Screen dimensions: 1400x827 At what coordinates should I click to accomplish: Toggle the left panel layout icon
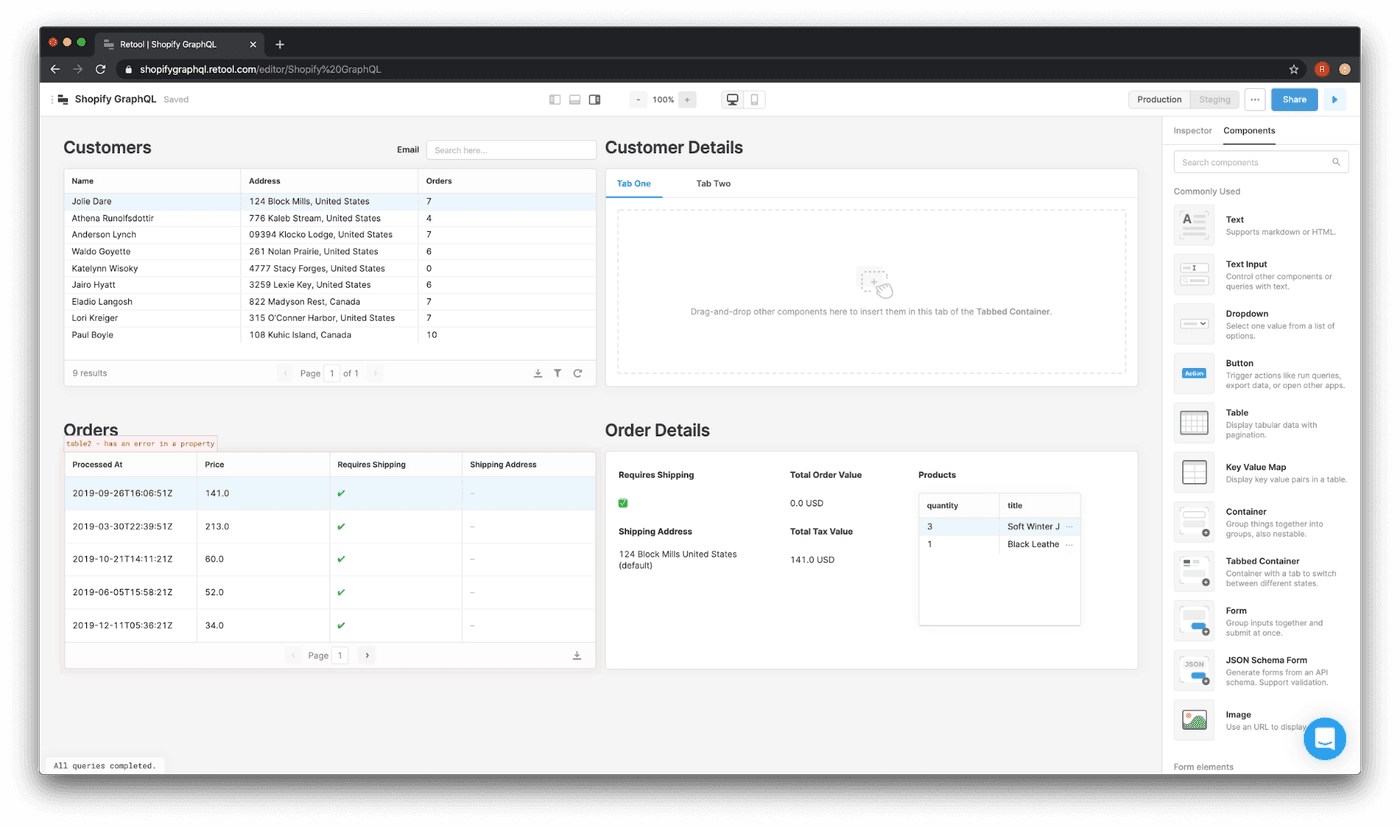tap(555, 100)
